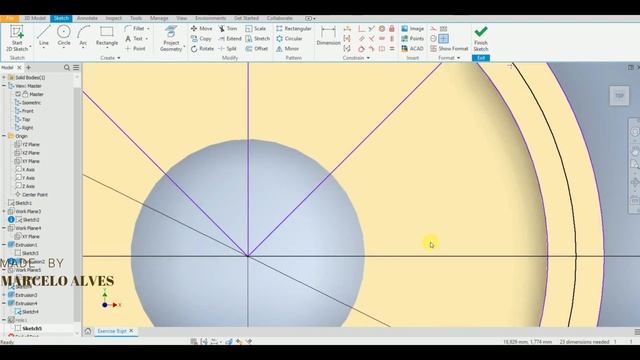640x360 pixels.
Task: Select the Trim tool
Action: pyautogui.click(x=227, y=29)
